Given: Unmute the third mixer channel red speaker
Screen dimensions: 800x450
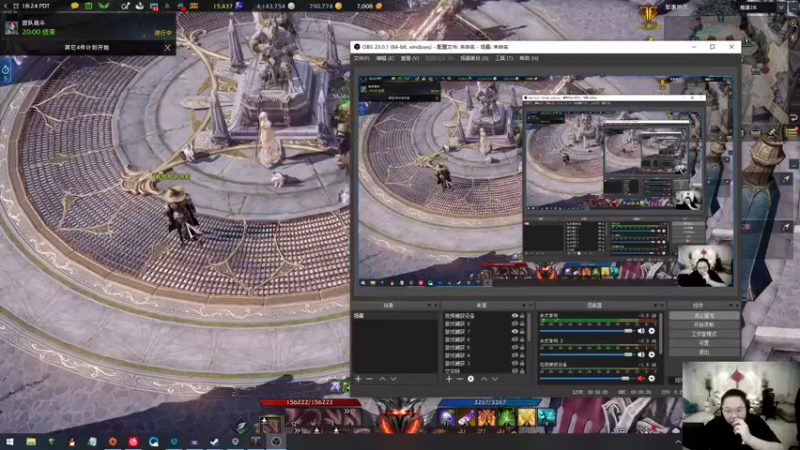Looking at the screenshot, I should coord(641,379).
